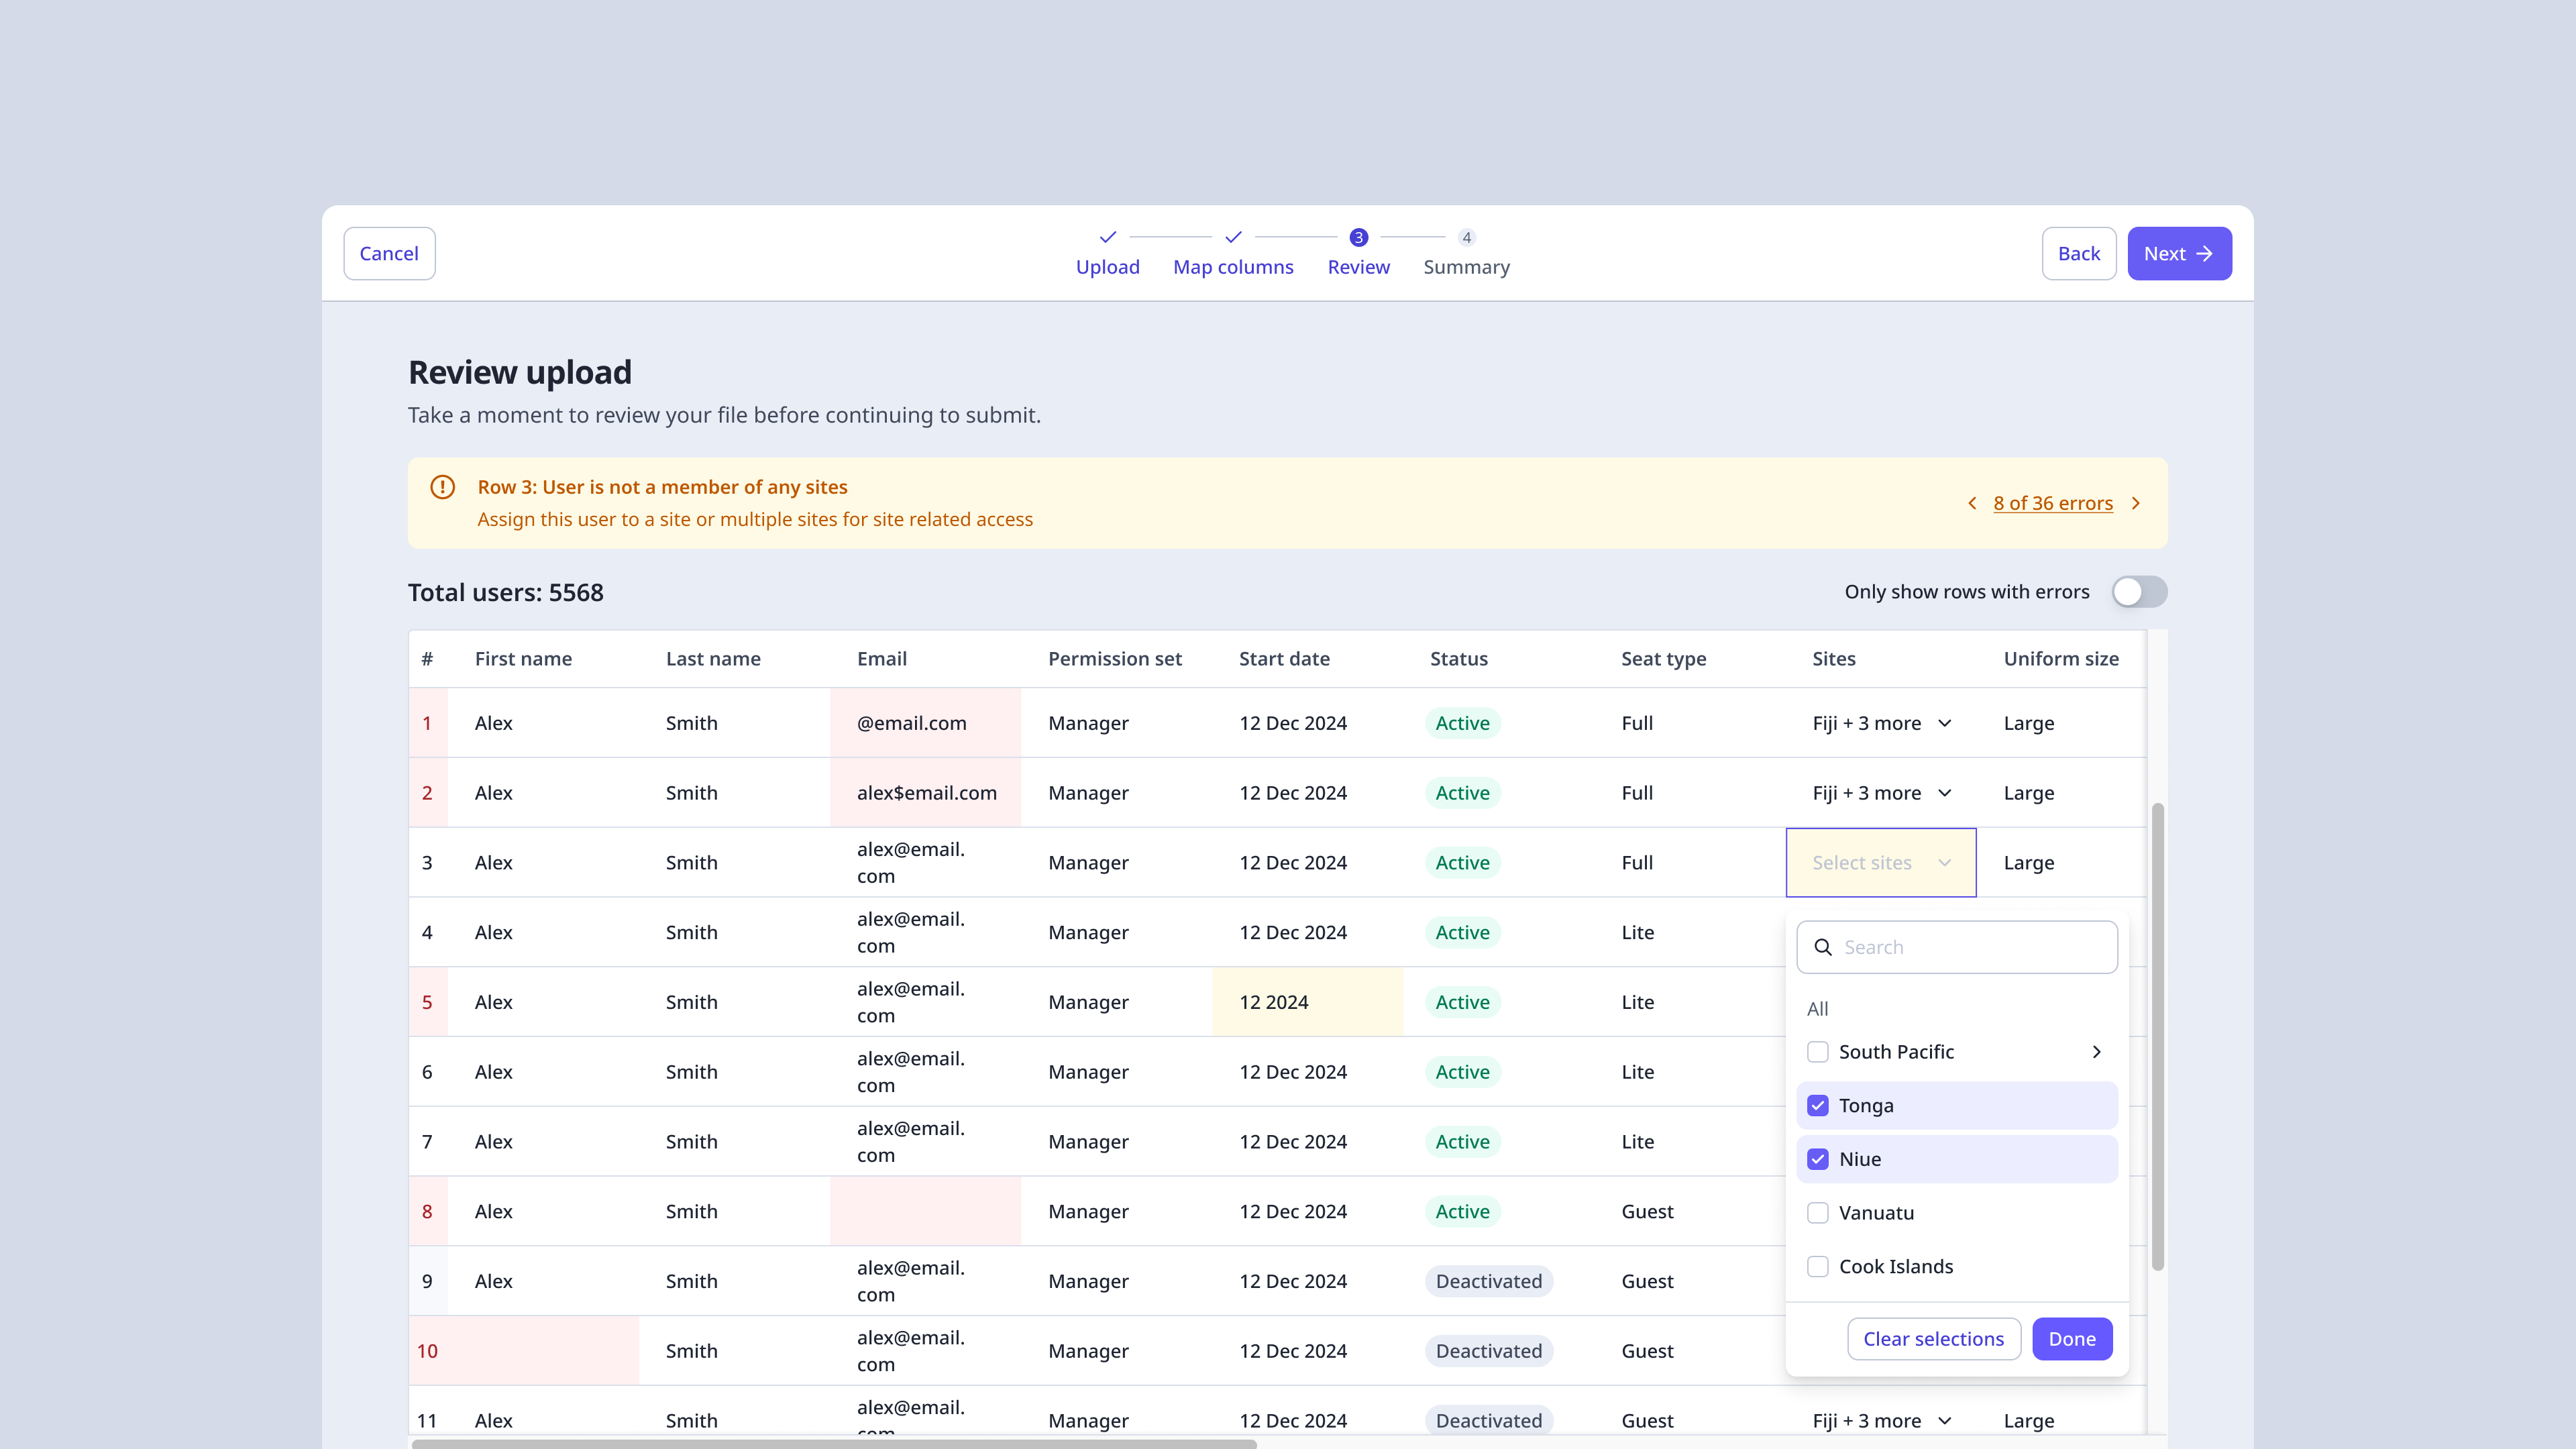The image size is (2576, 1449).
Task: Click the First name column header
Action: click(523, 659)
